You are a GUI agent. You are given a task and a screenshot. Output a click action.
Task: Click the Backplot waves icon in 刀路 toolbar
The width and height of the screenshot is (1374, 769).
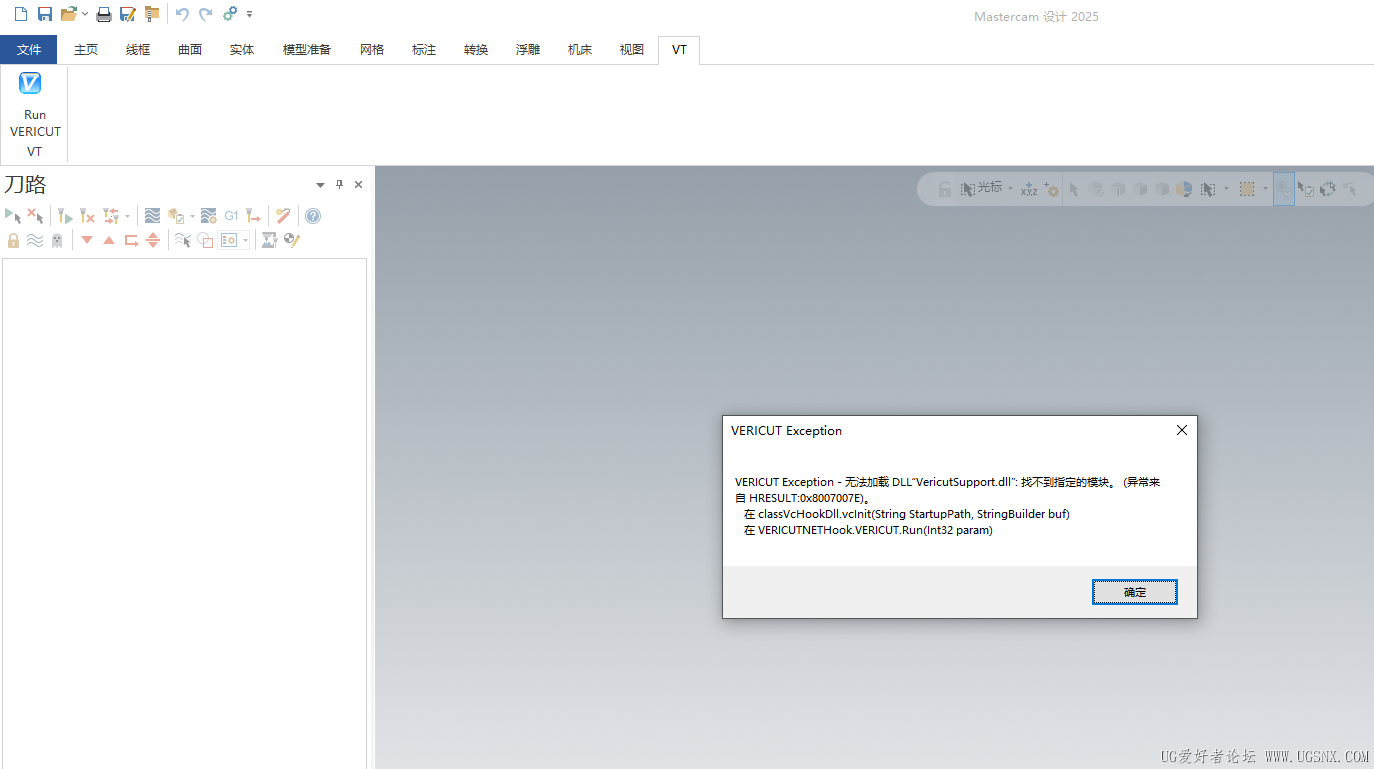pos(152,215)
